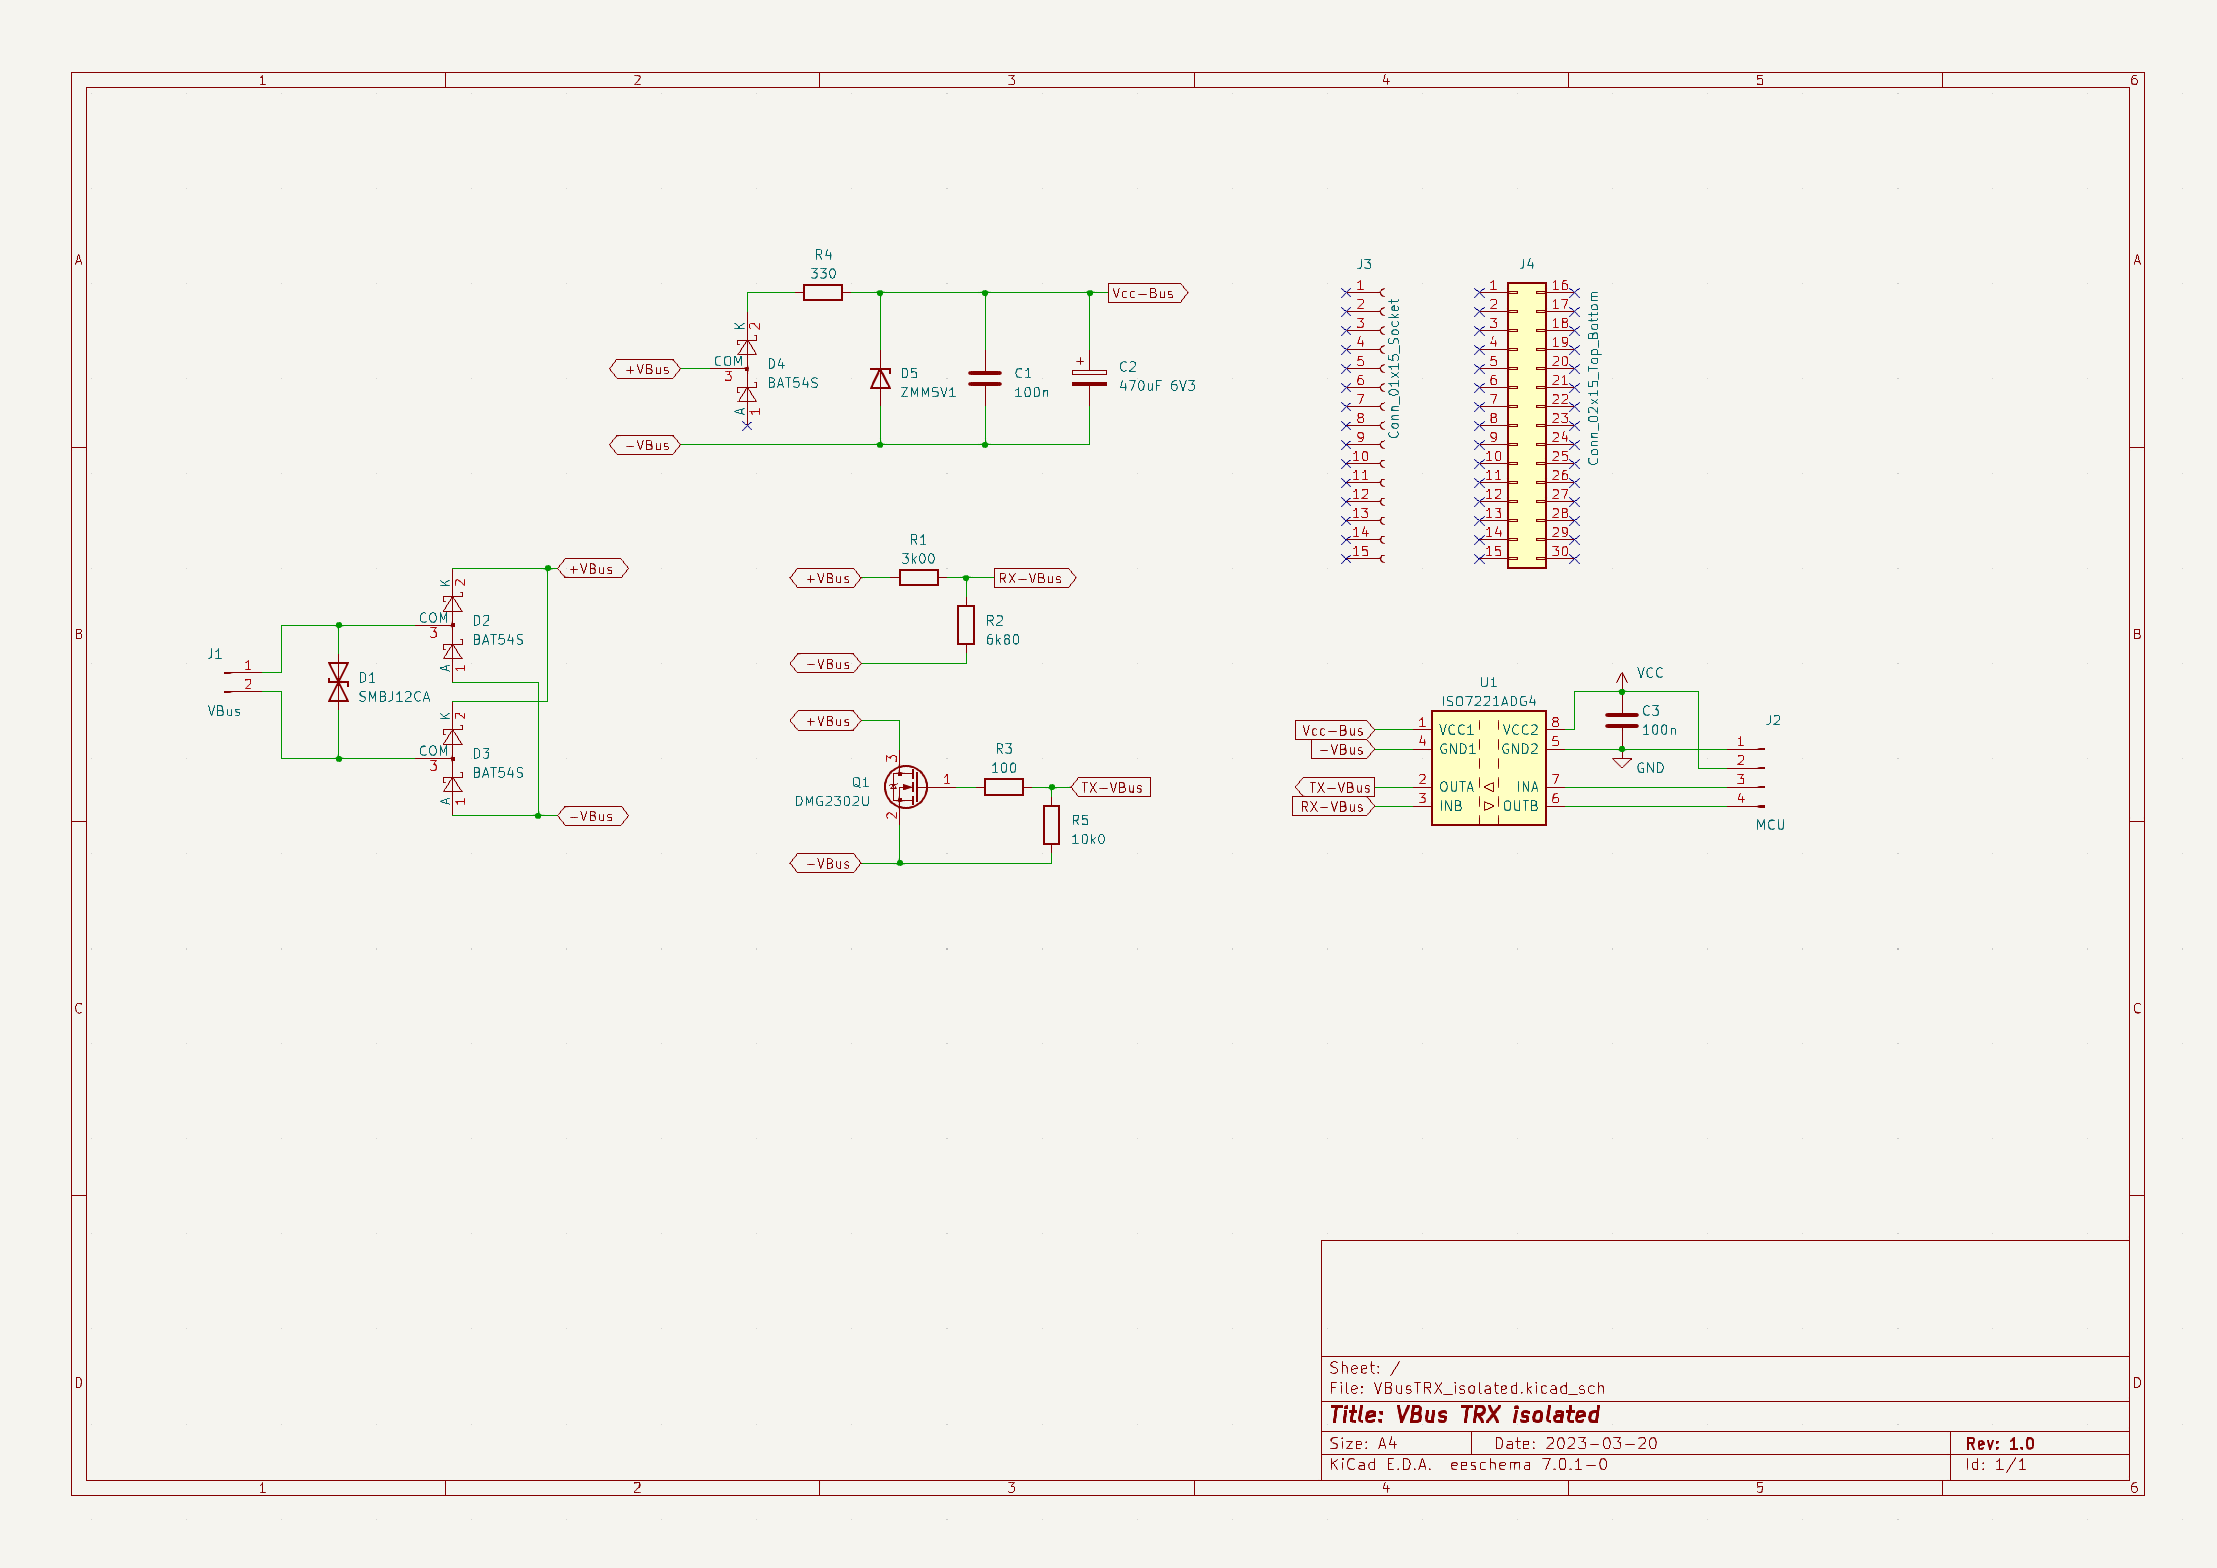Click the TX-VBus label next to R3
The height and width of the screenshot is (1568, 2217).
1110,787
